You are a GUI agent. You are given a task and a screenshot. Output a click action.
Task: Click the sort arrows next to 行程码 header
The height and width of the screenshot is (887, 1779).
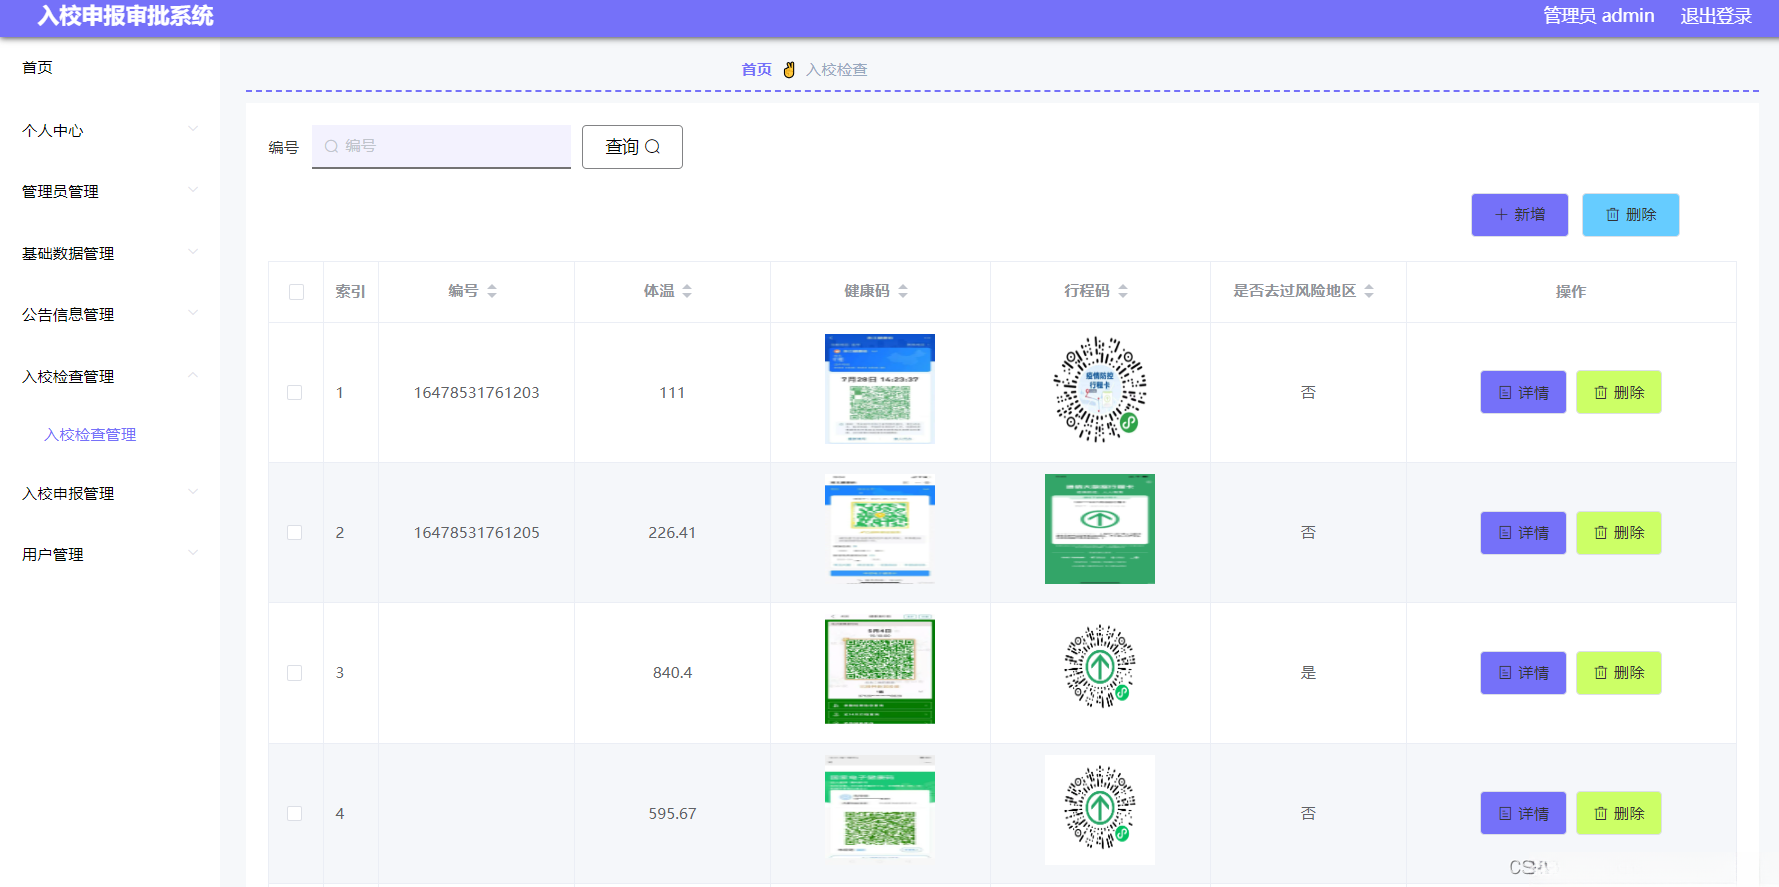point(1123,291)
